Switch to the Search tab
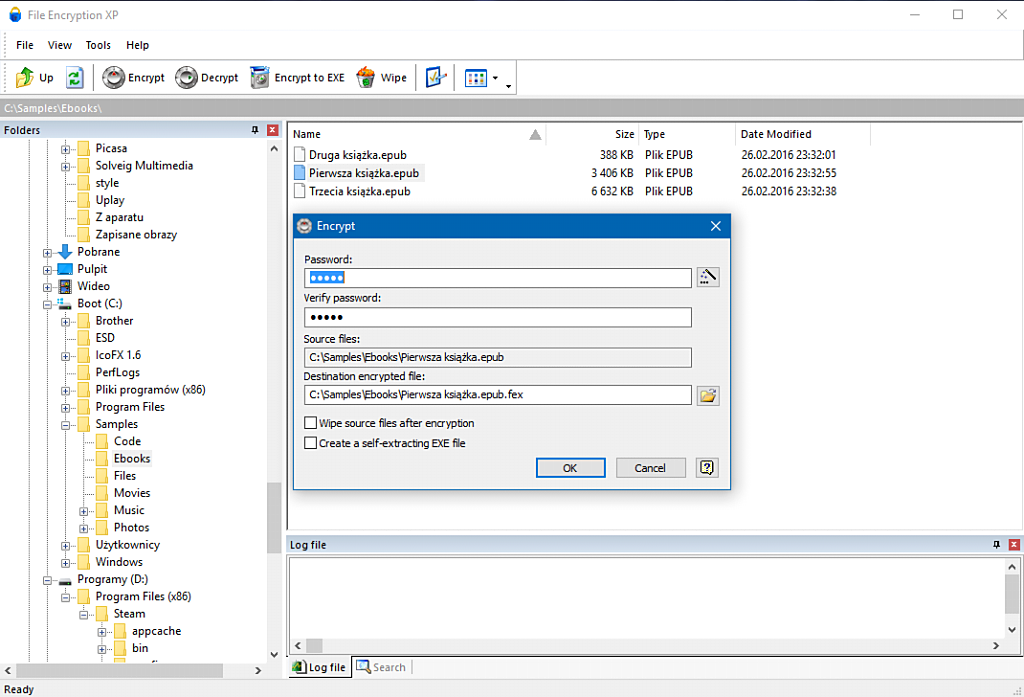This screenshot has height=697, width=1024. 381,667
